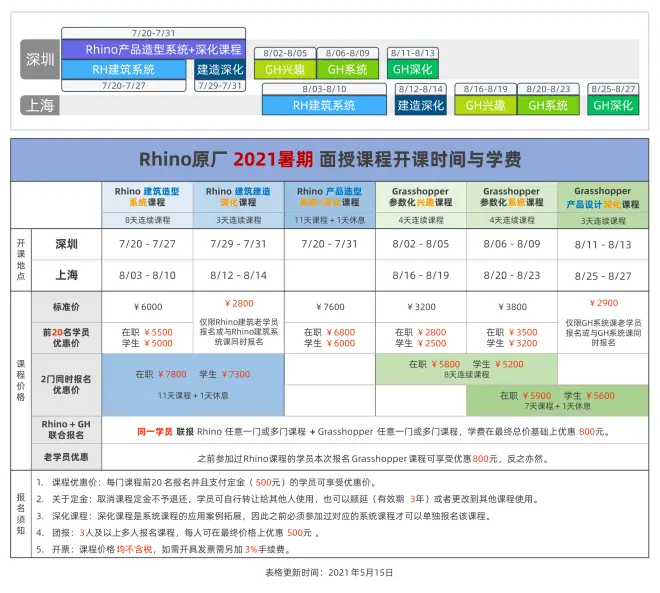Select the 7/20-7/31 date box in the timeline
Image resolution: width=660 pixels, height=593 pixels.
tap(154, 33)
